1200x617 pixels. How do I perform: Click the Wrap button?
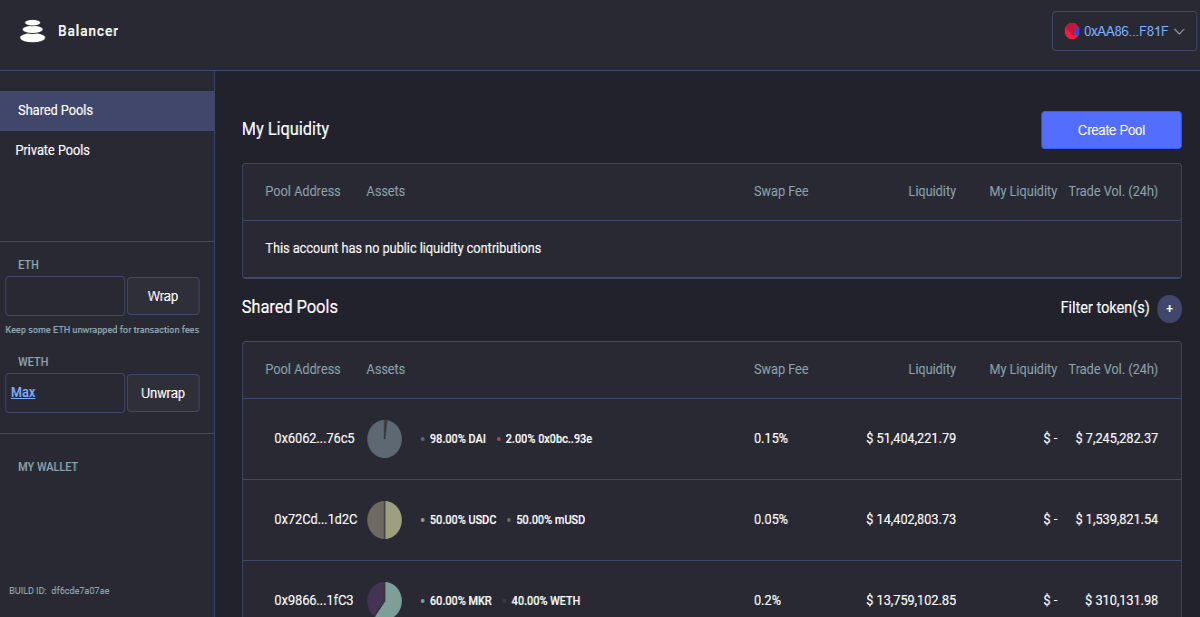click(163, 296)
